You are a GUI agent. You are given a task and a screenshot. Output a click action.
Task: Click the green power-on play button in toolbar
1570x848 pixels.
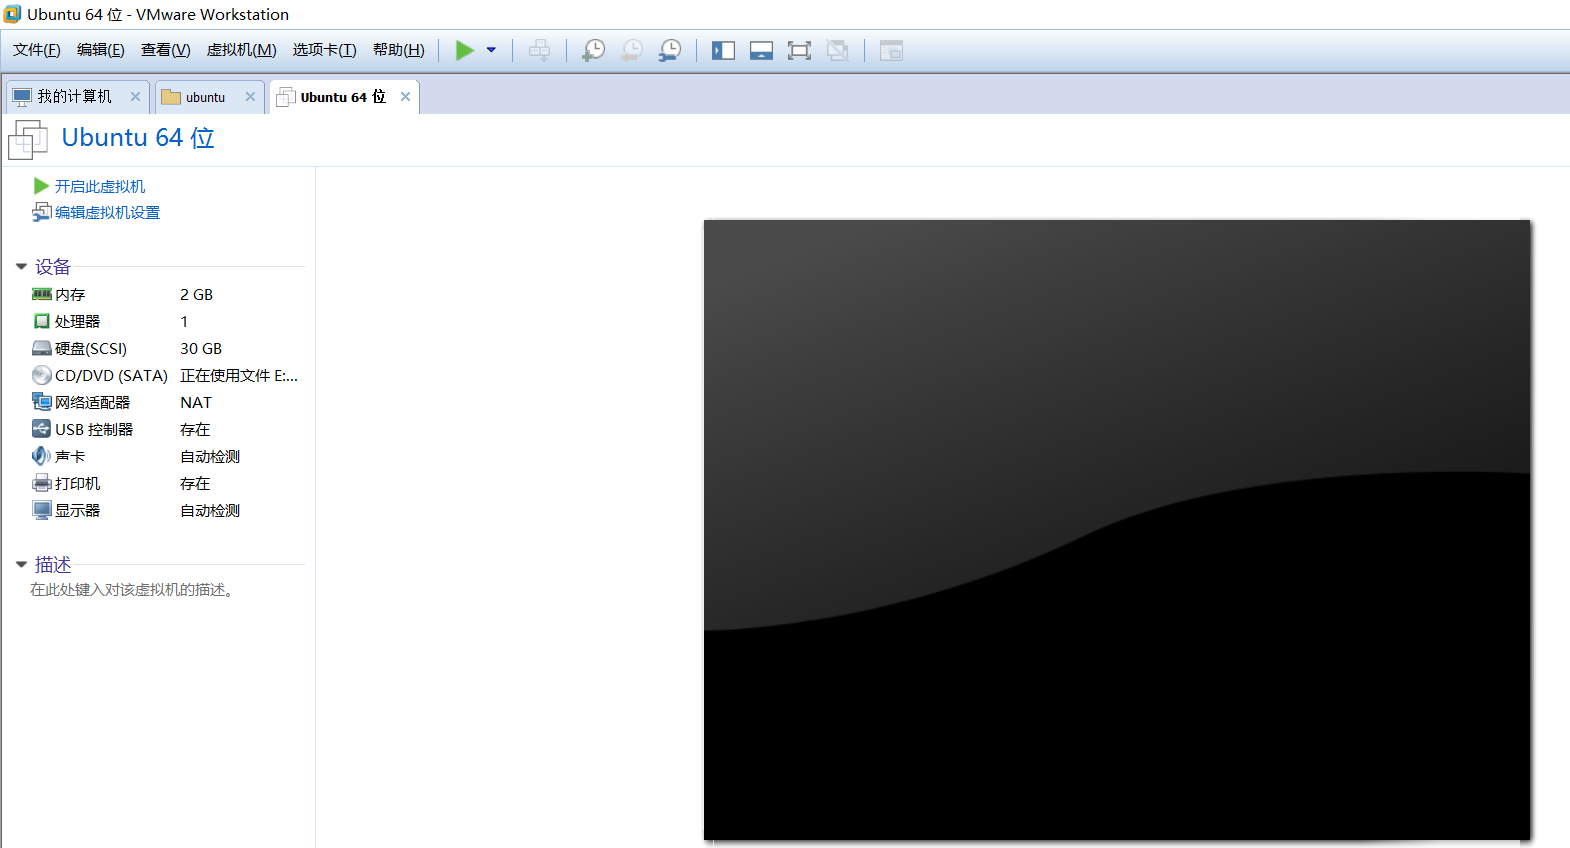[465, 50]
